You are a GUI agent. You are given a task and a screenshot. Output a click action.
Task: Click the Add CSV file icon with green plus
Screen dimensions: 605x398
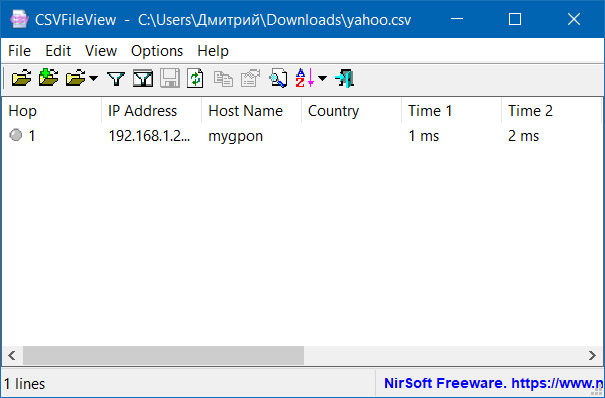coord(49,78)
